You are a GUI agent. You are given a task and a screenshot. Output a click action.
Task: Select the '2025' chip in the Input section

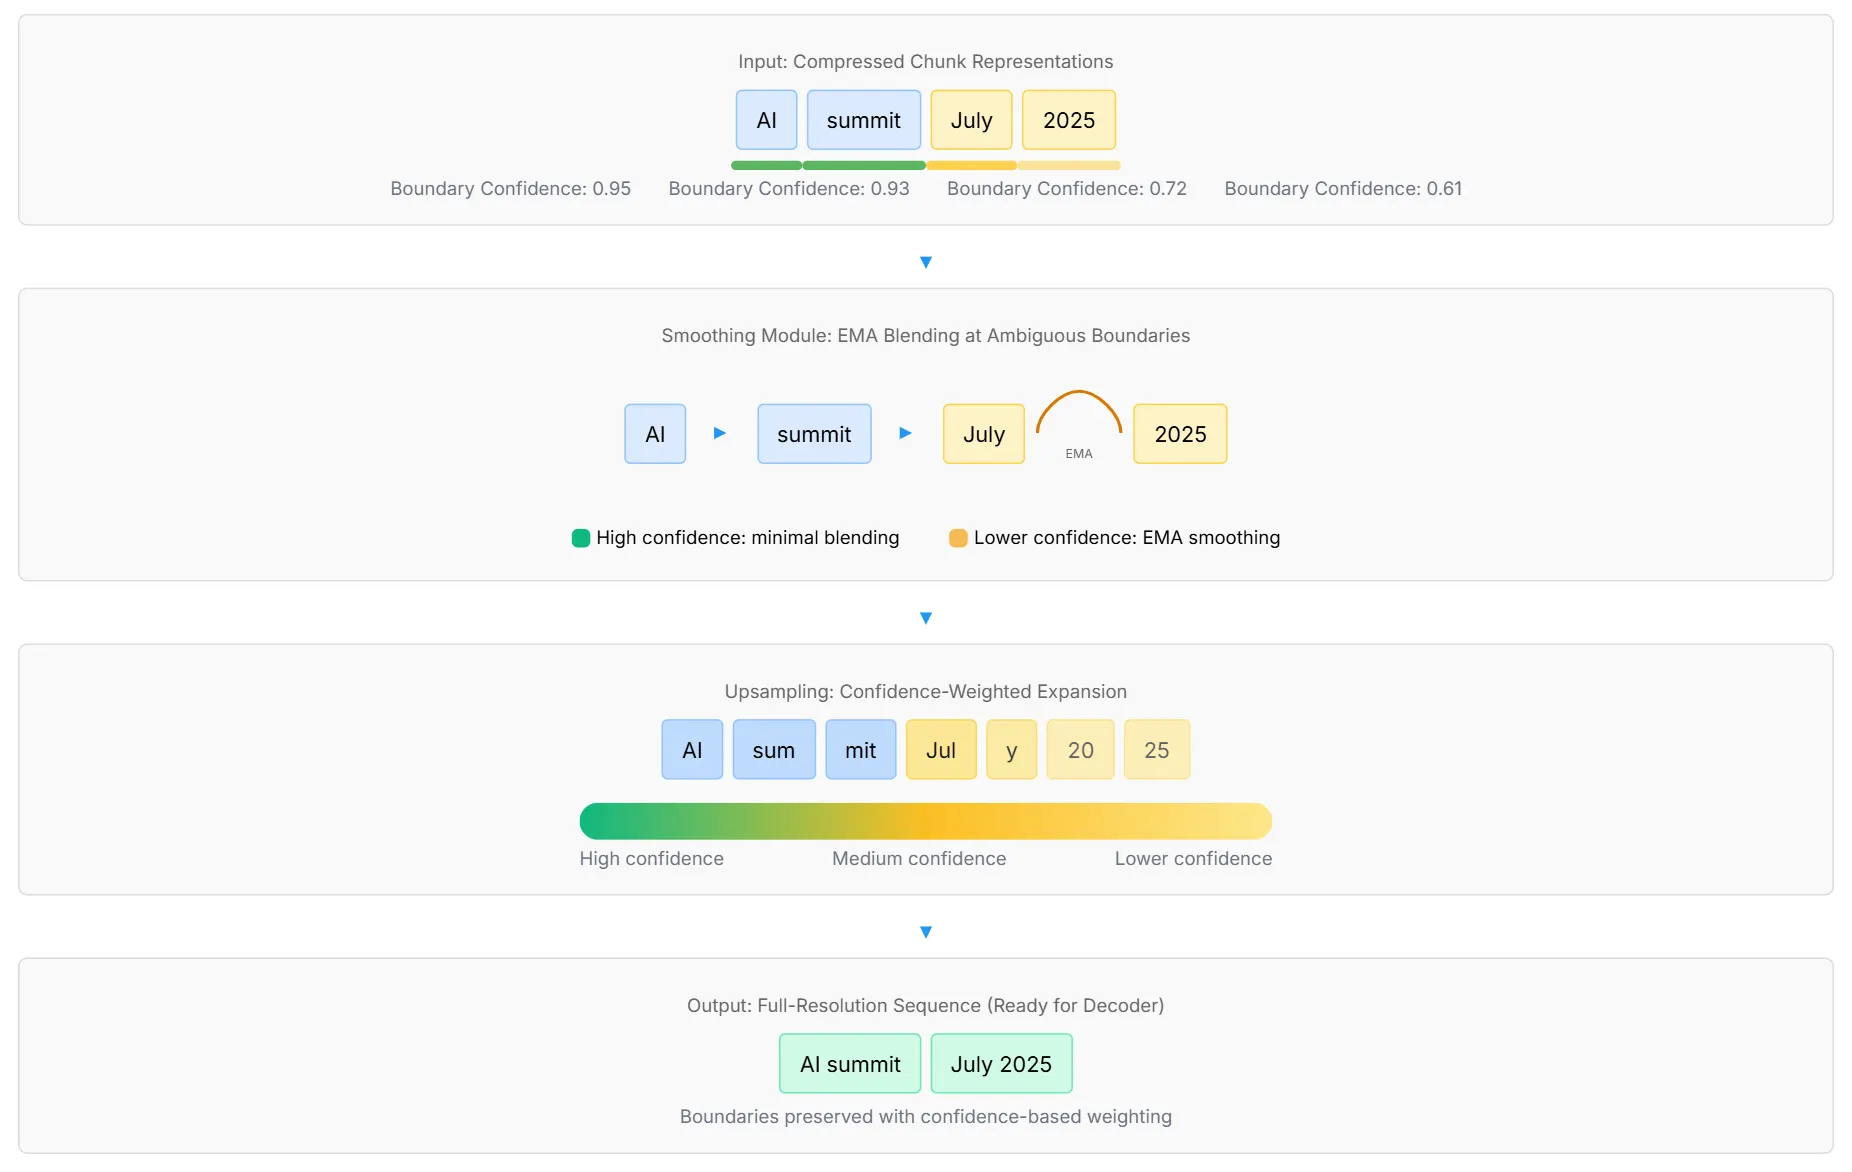pyautogui.click(x=1068, y=120)
